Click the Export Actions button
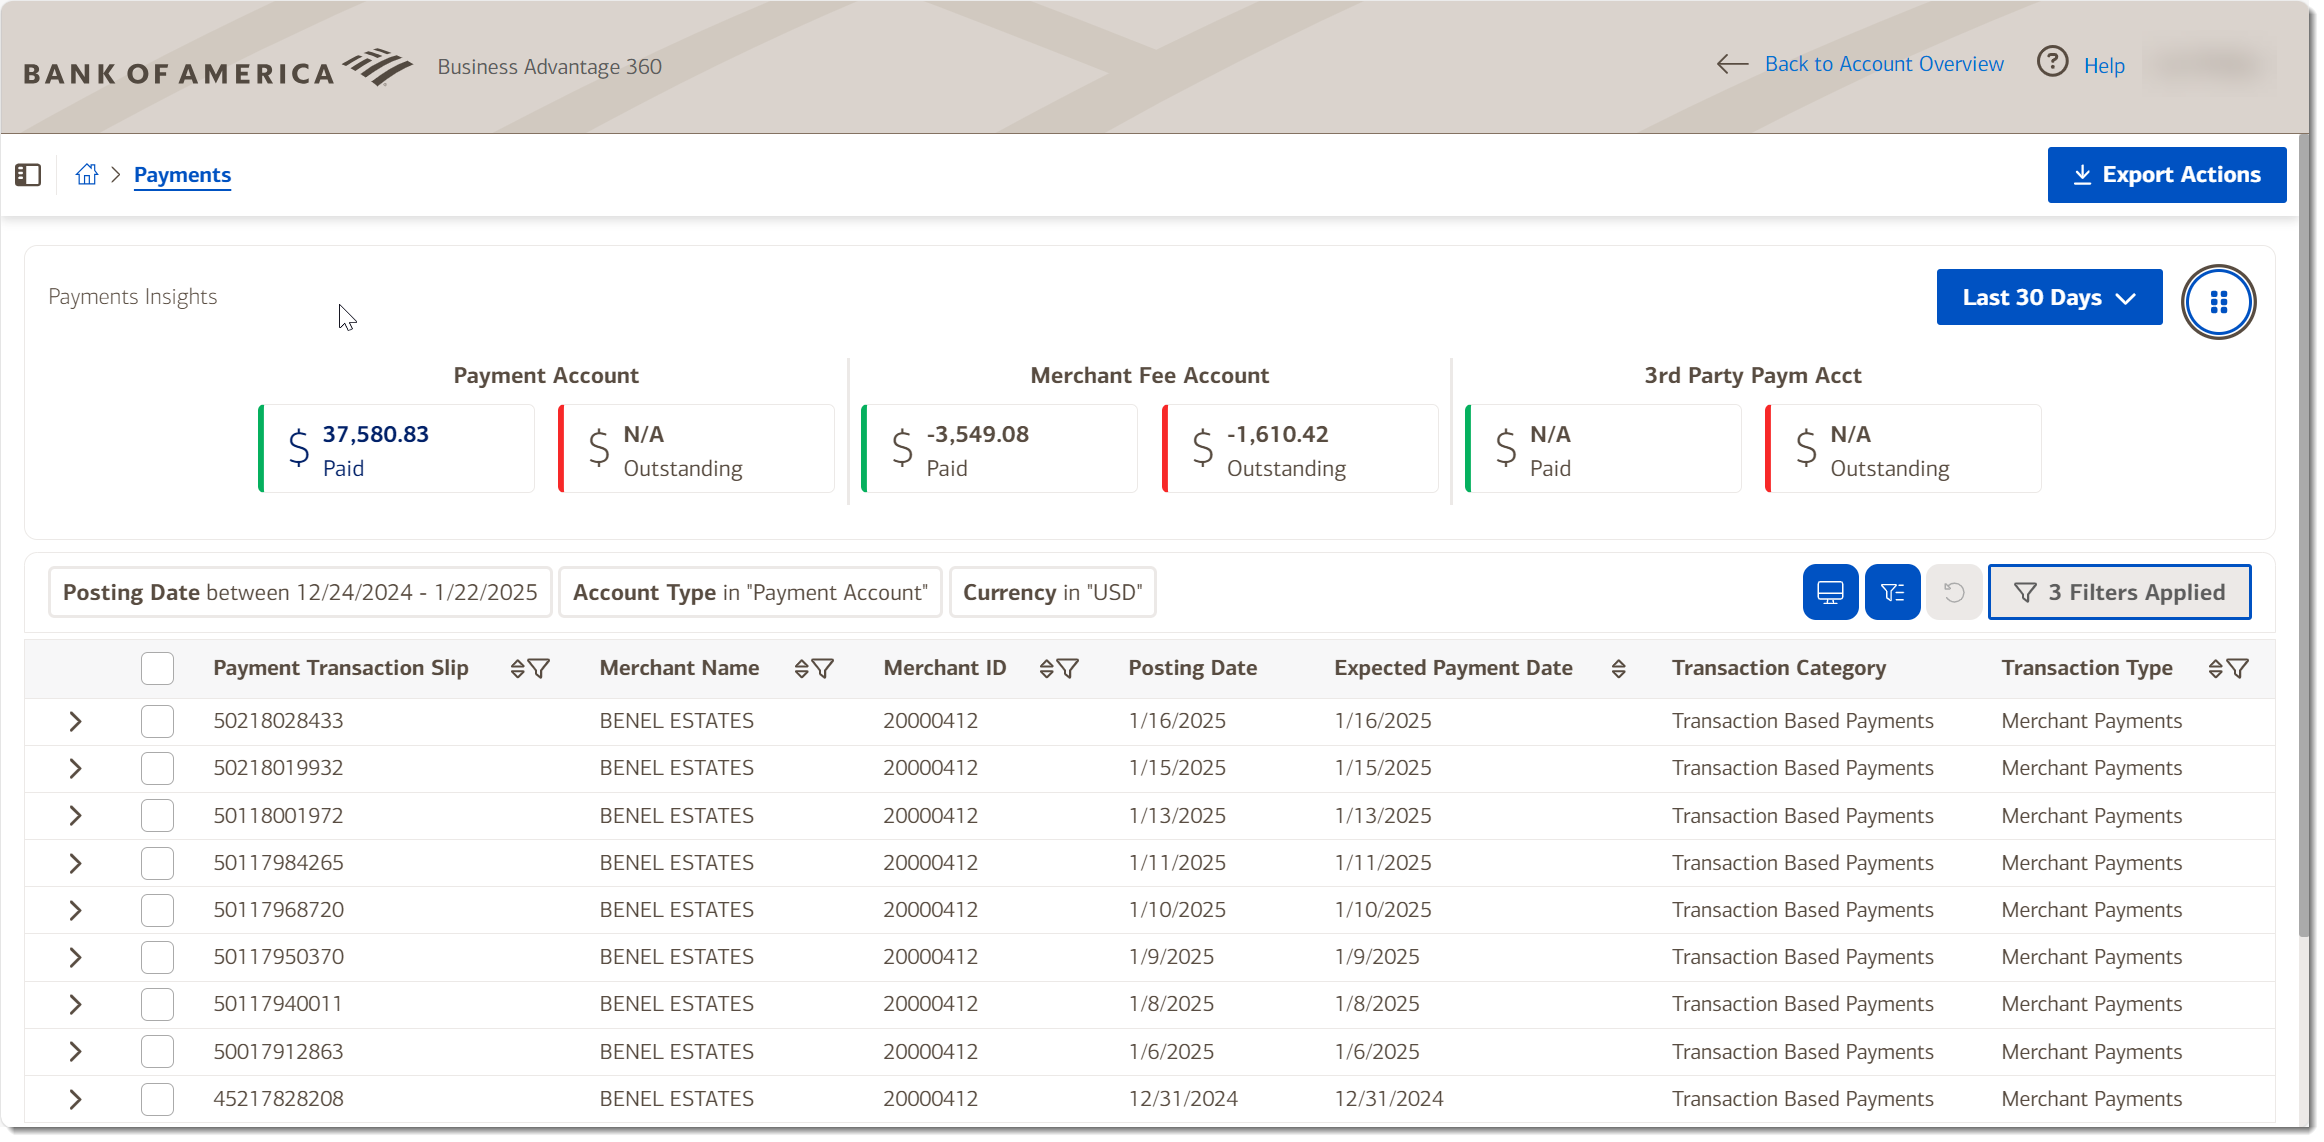Image resolution: width=2324 pixels, height=1142 pixels. coord(2167,175)
